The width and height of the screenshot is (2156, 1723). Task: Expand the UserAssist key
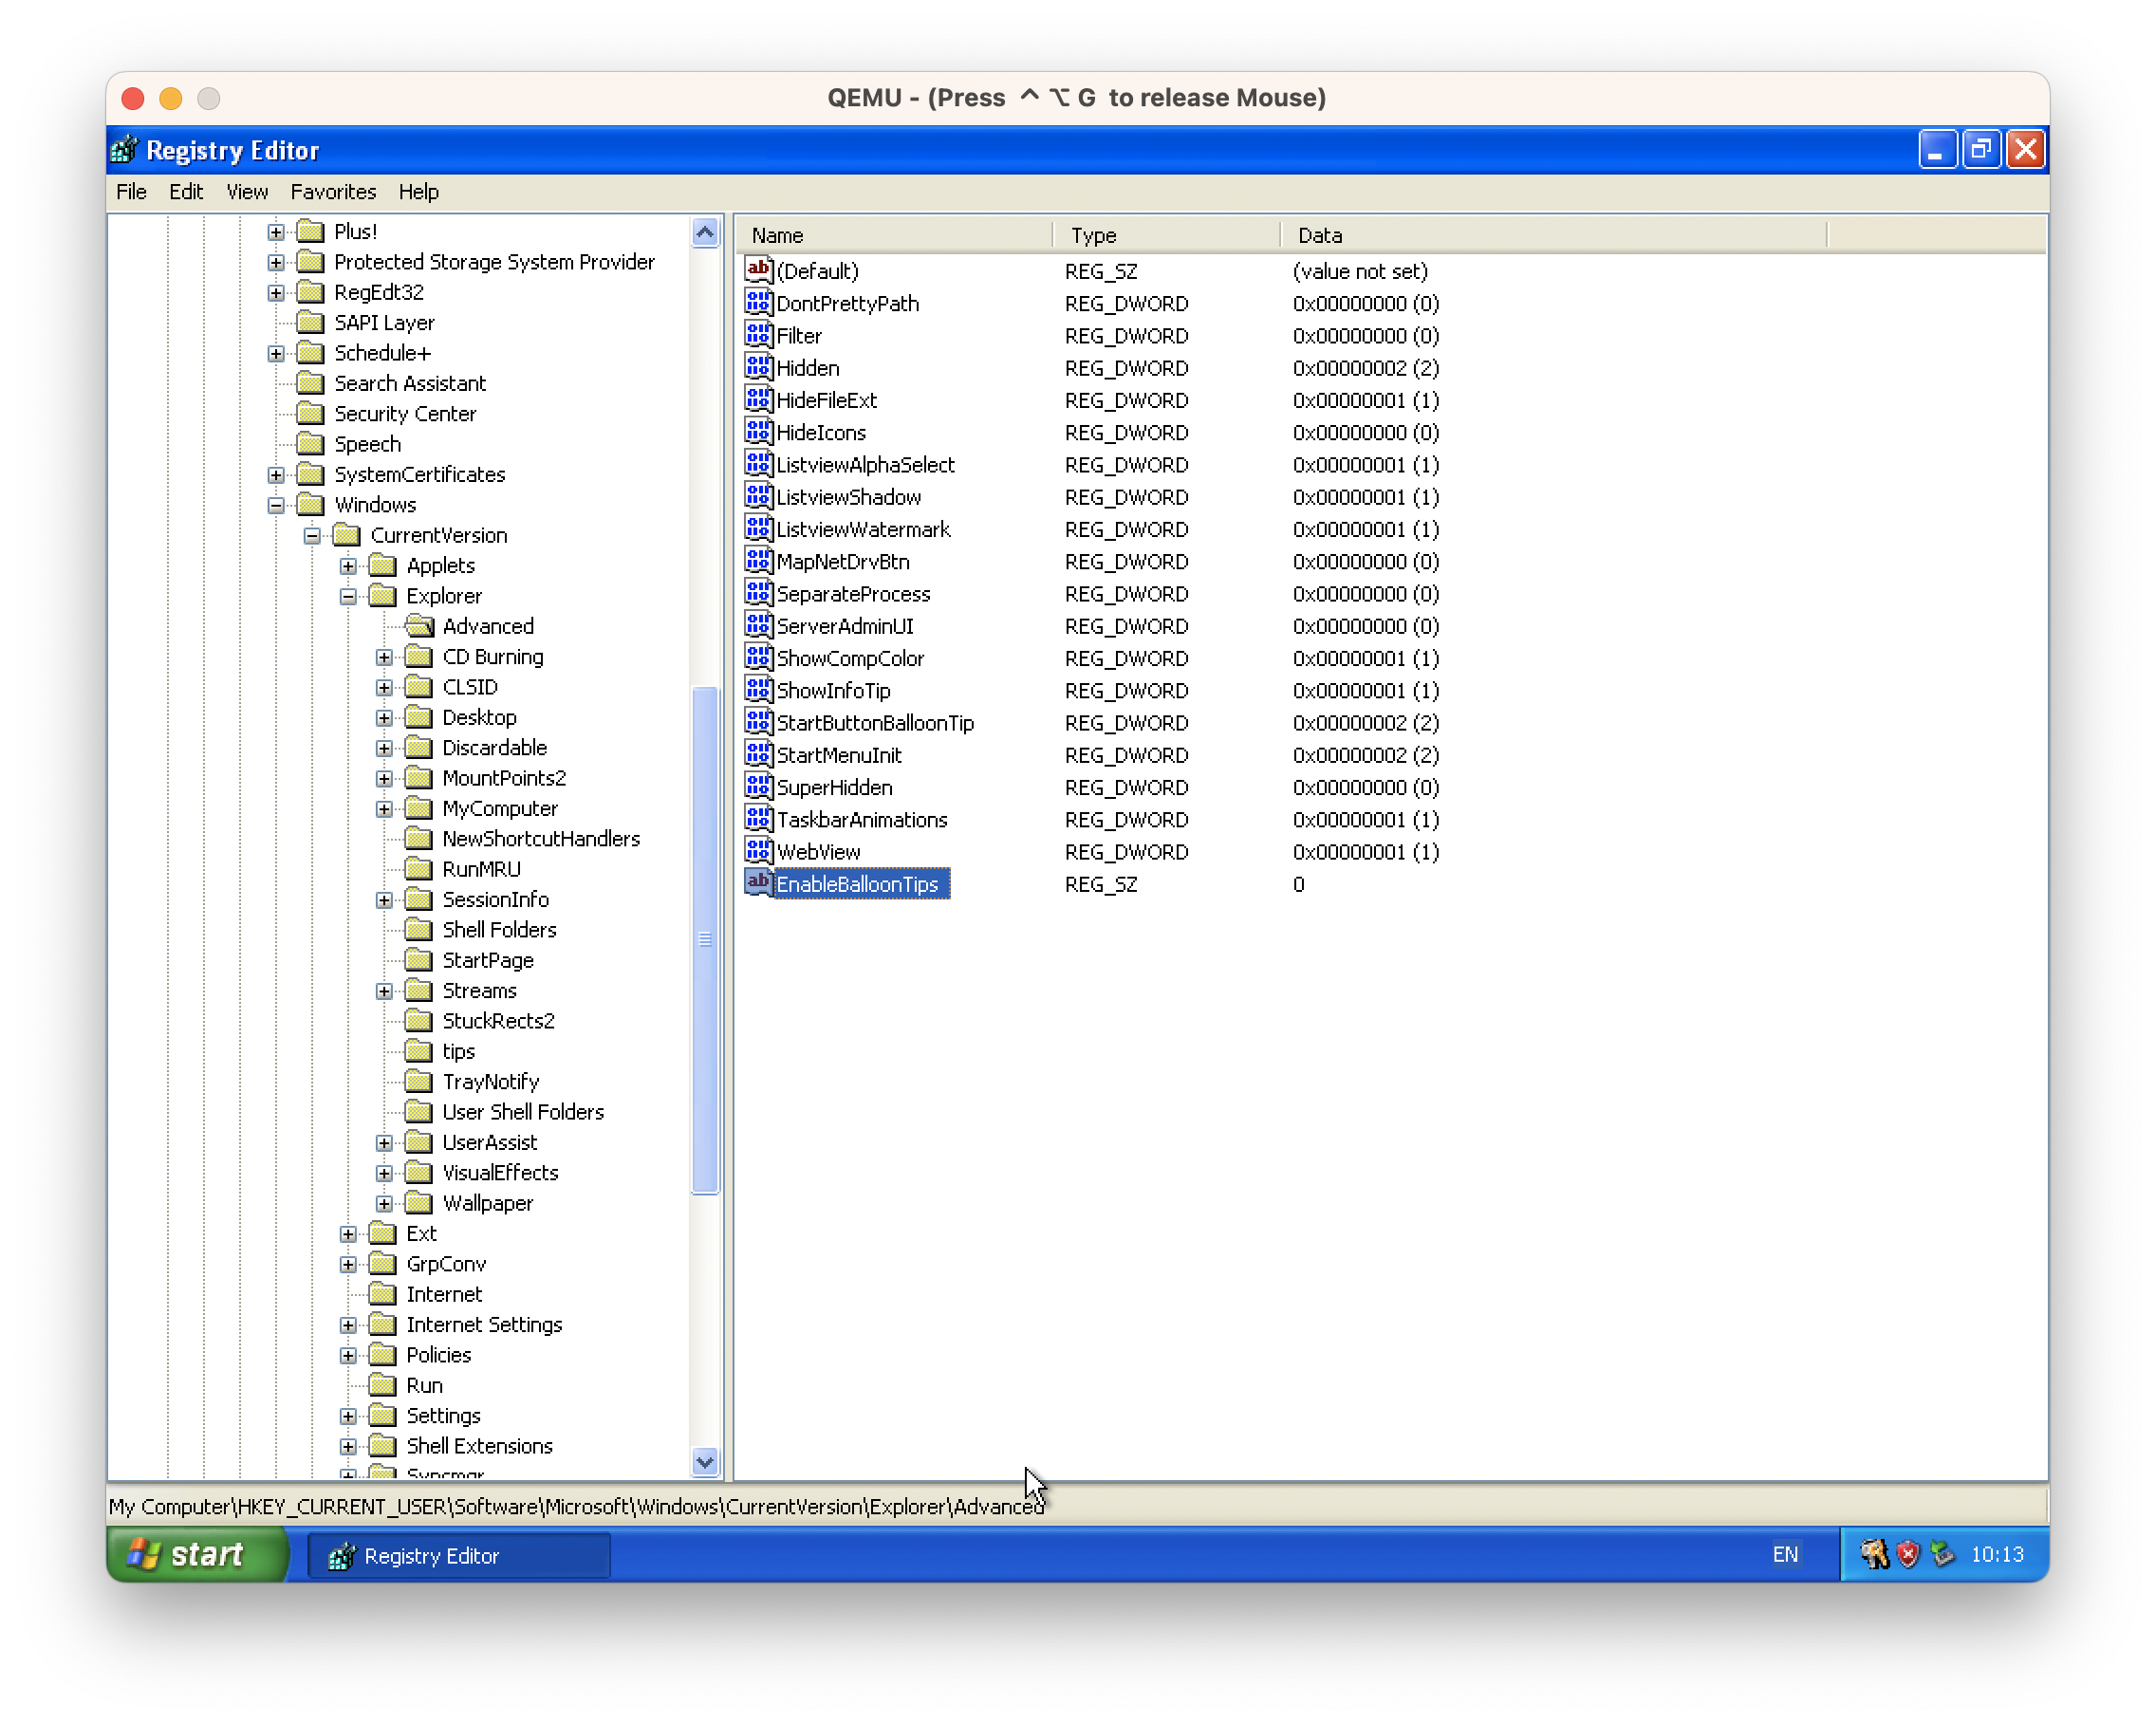point(384,1142)
